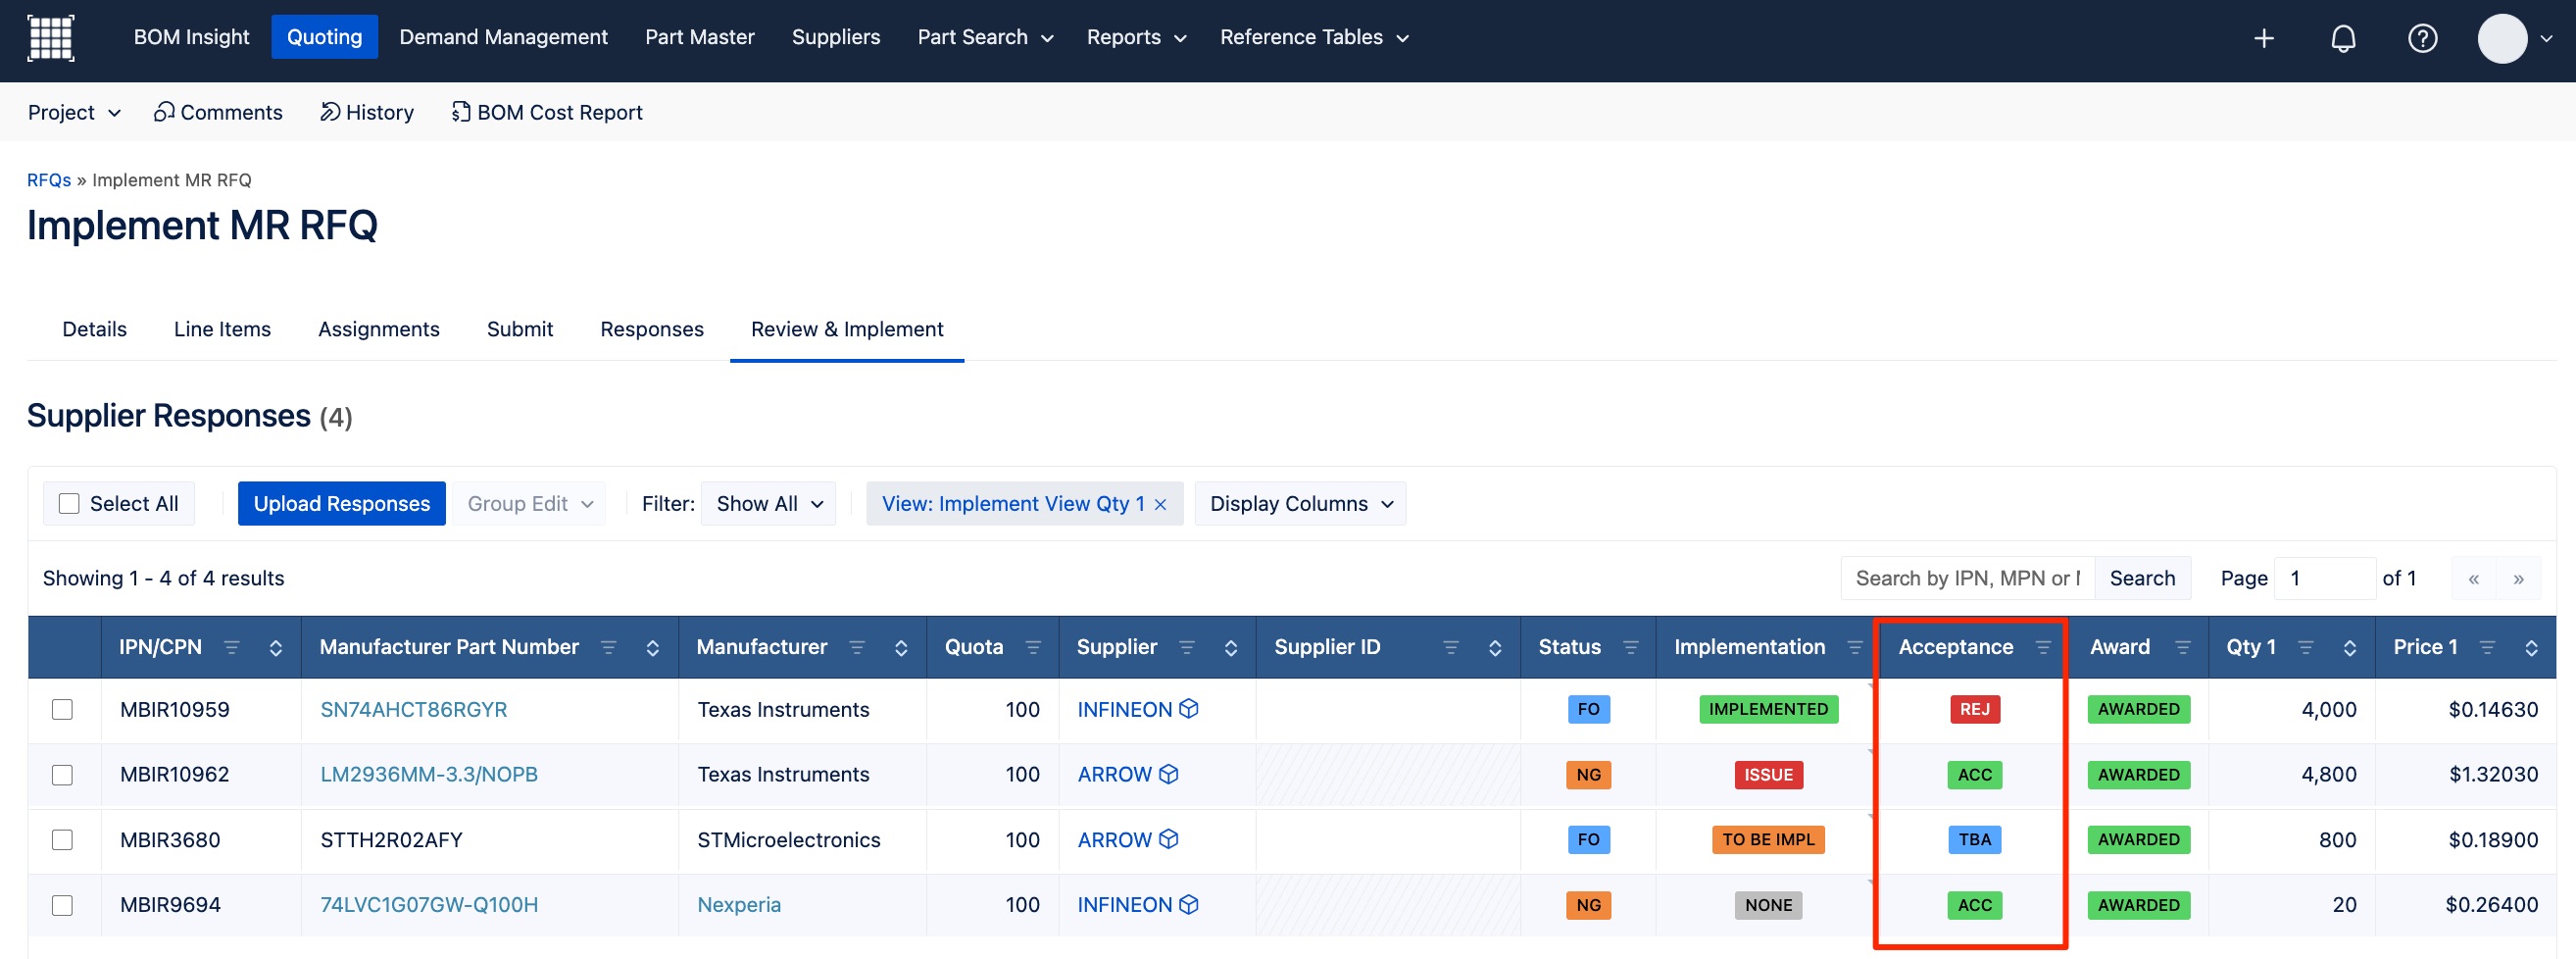Image resolution: width=2576 pixels, height=959 pixels.
Task: Click the plus add icon in header
Action: pos(2264,38)
